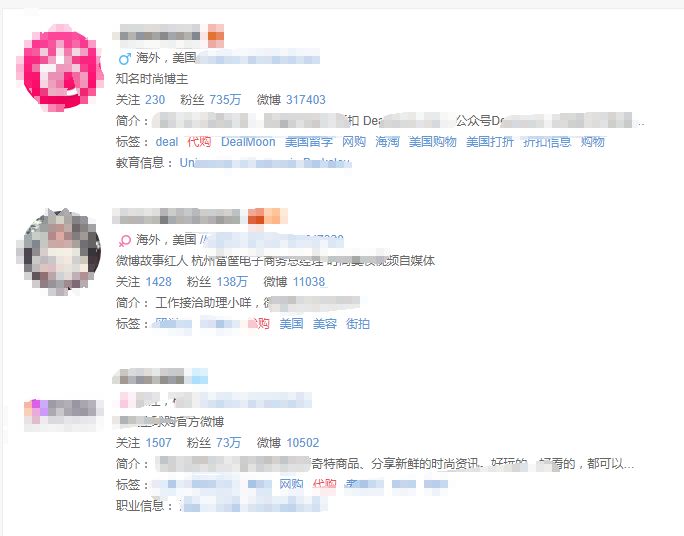Open the pink avatar thumbnail
The width and height of the screenshot is (684, 536).
coord(60,68)
